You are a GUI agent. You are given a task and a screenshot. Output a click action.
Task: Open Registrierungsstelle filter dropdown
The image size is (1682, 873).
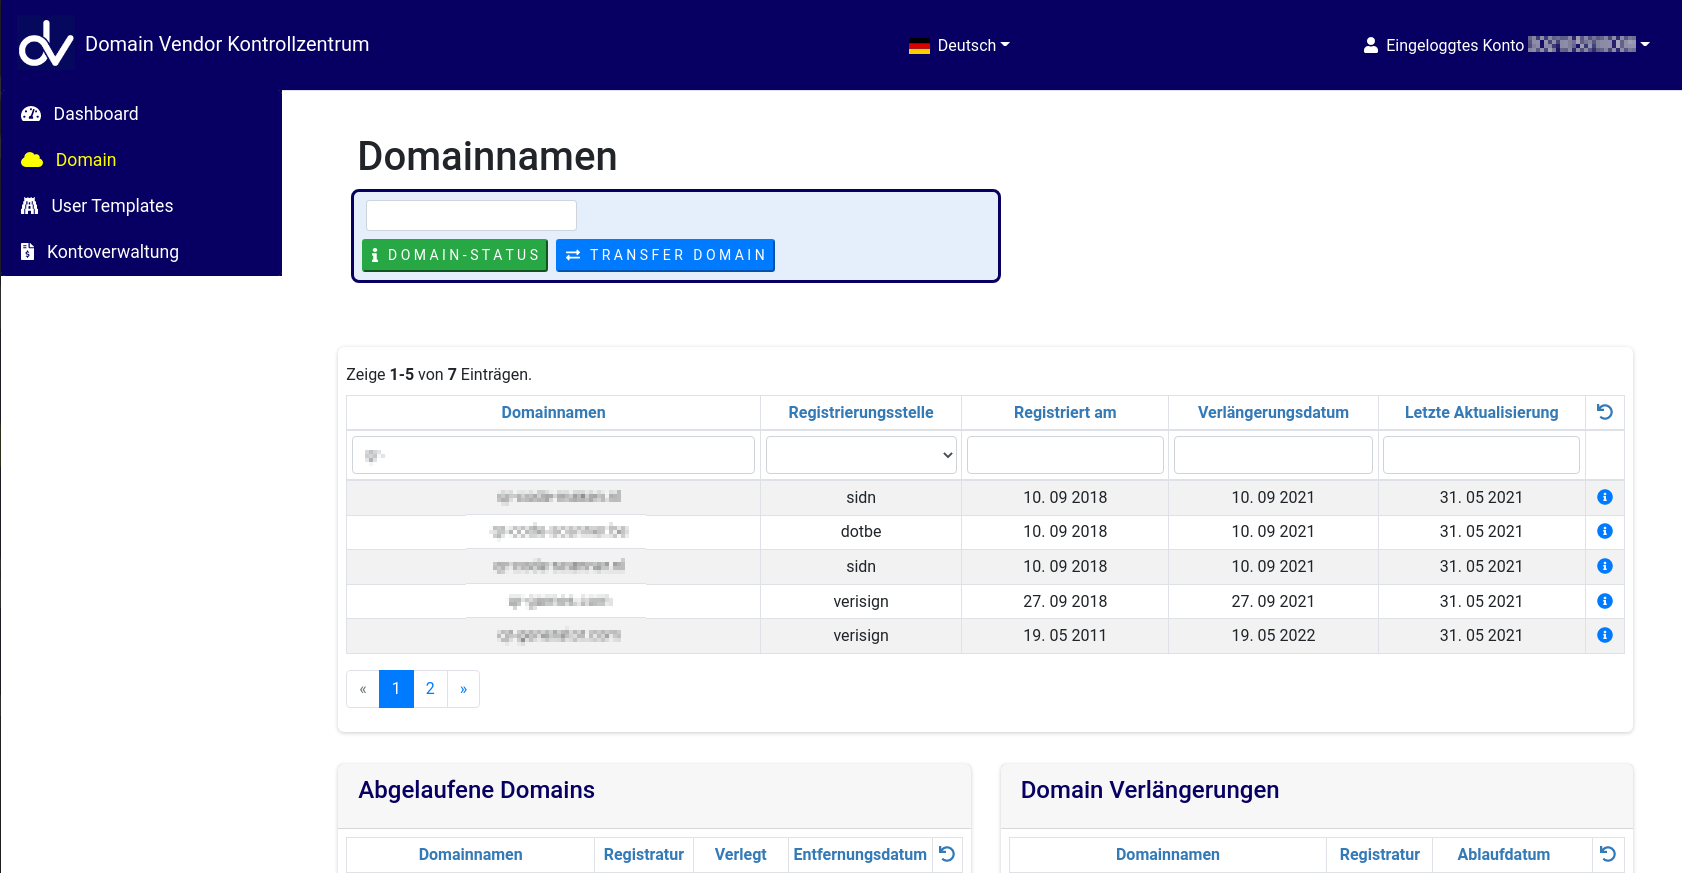click(861, 455)
